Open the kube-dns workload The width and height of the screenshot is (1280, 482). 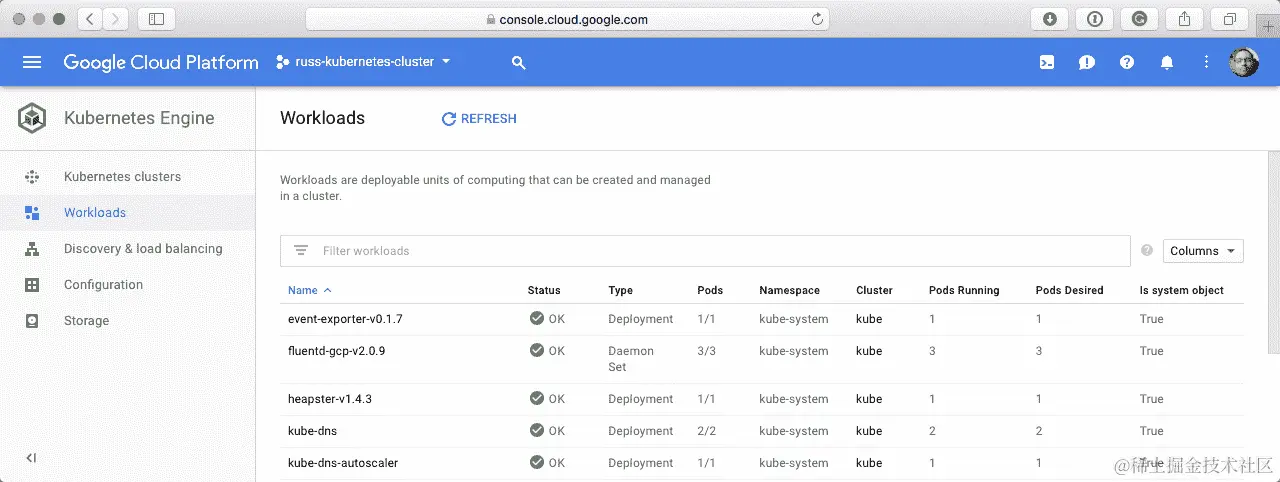click(312, 431)
